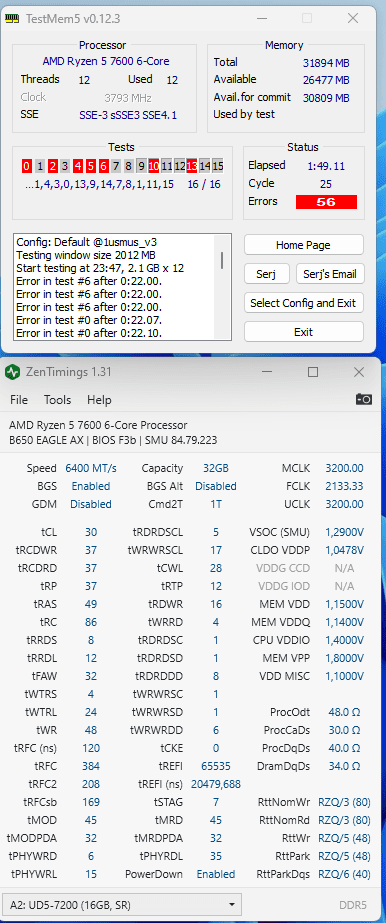This screenshot has width=386, height=923.
Task: Click the Exit button in TestMem5
Action: point(303,332)
